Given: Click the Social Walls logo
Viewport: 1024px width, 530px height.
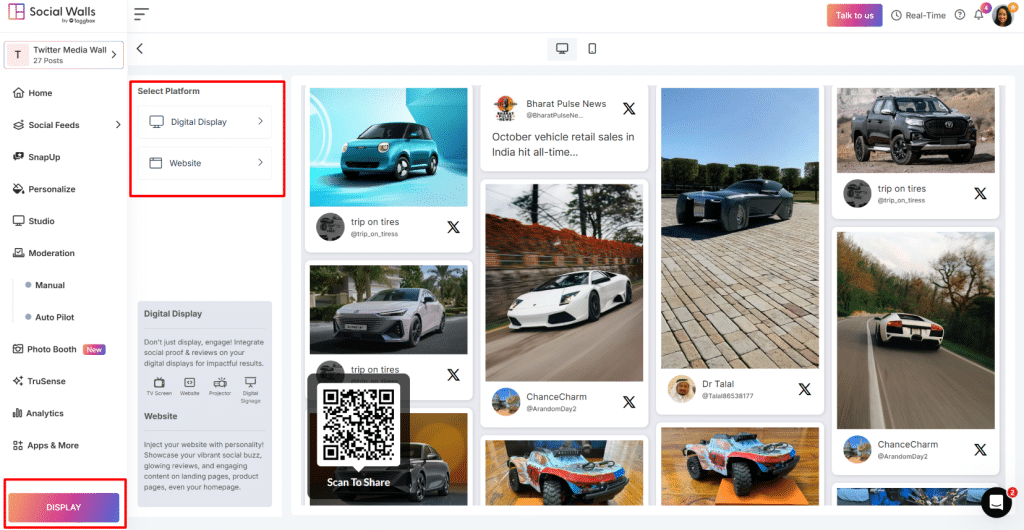Looking at the screenshot, I should tap(52, 13).
